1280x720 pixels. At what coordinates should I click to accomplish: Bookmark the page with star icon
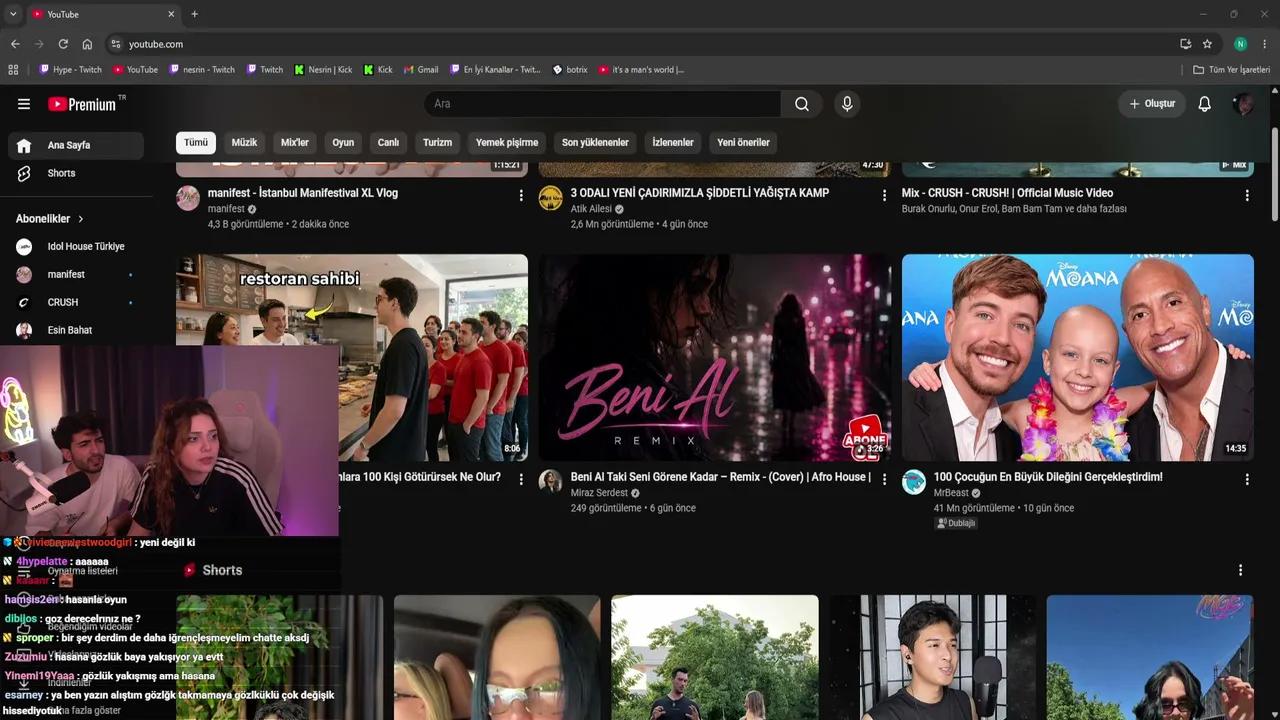(1207, 44)
